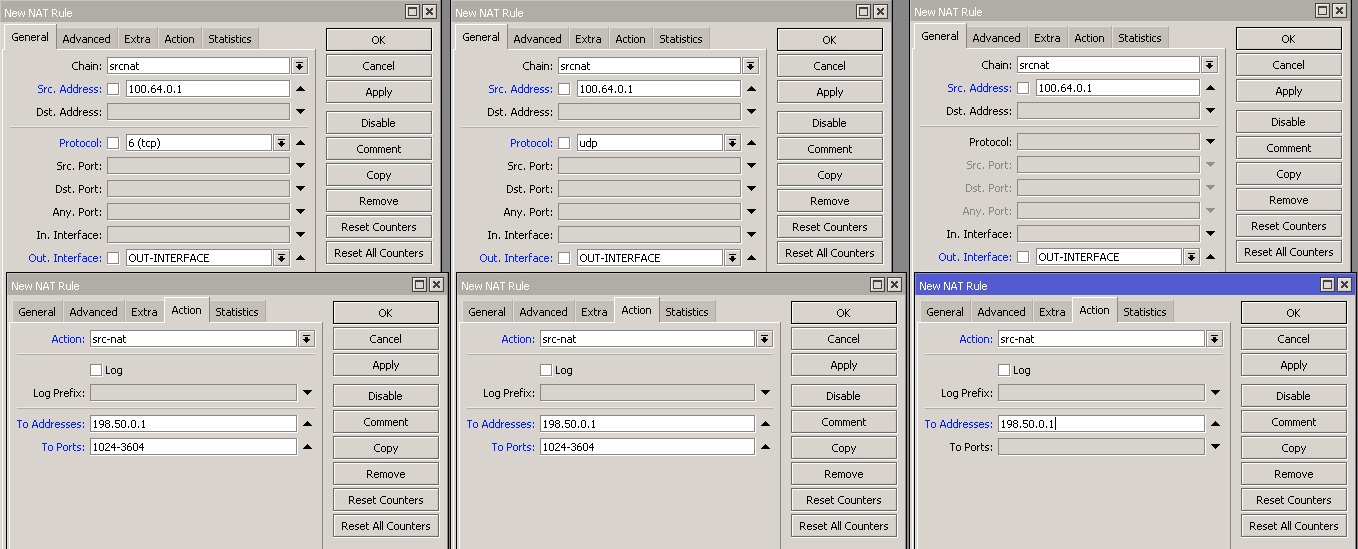Expand In. Interface field in tcp rule window
The height and width of the screenshot is (549, 1358).
300,235
